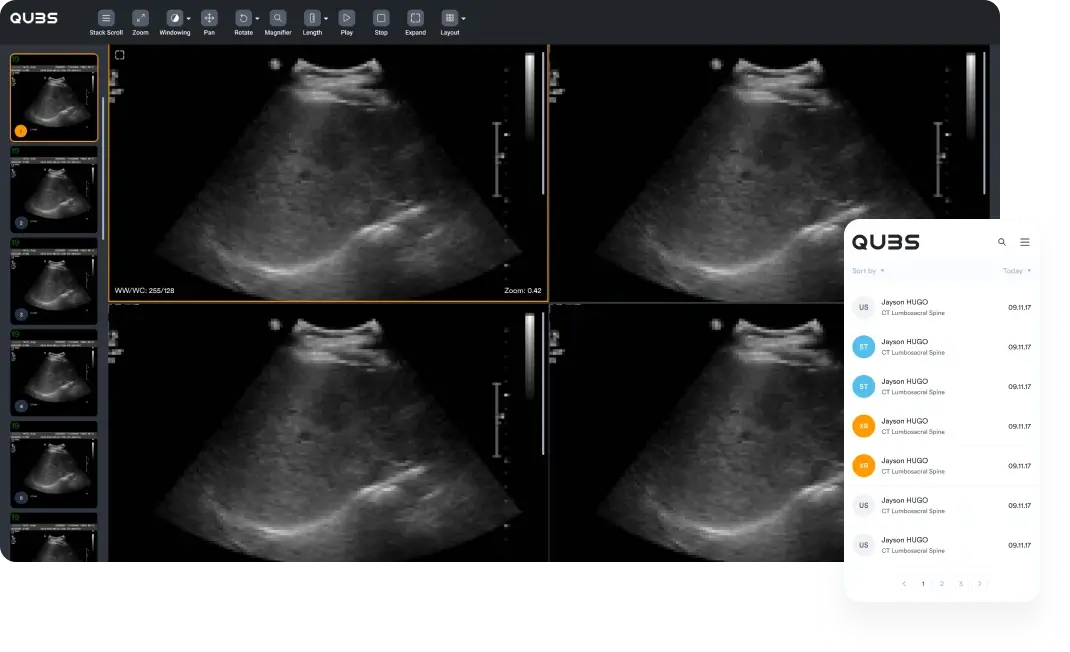Choose the Pan tool
This screenshot has height=652, width=1070.
[209, 18]
